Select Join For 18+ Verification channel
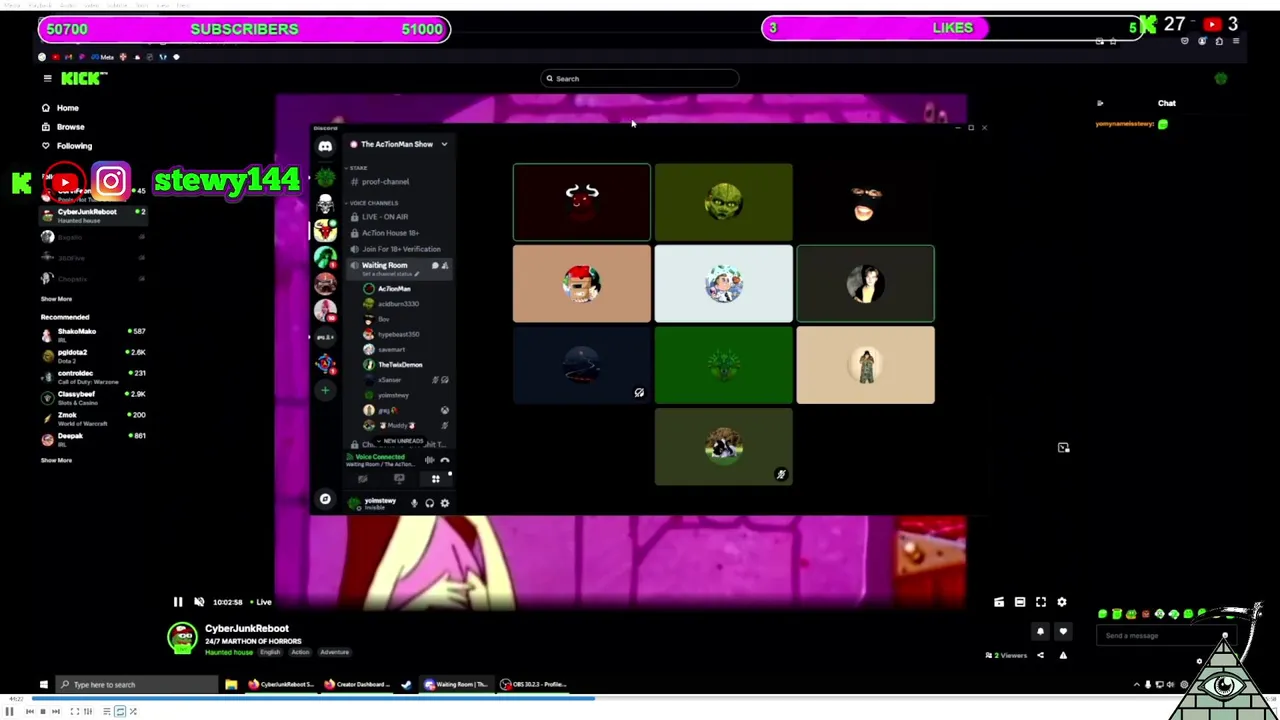Viewport: 1280px width, 720px height. (400, 249)
